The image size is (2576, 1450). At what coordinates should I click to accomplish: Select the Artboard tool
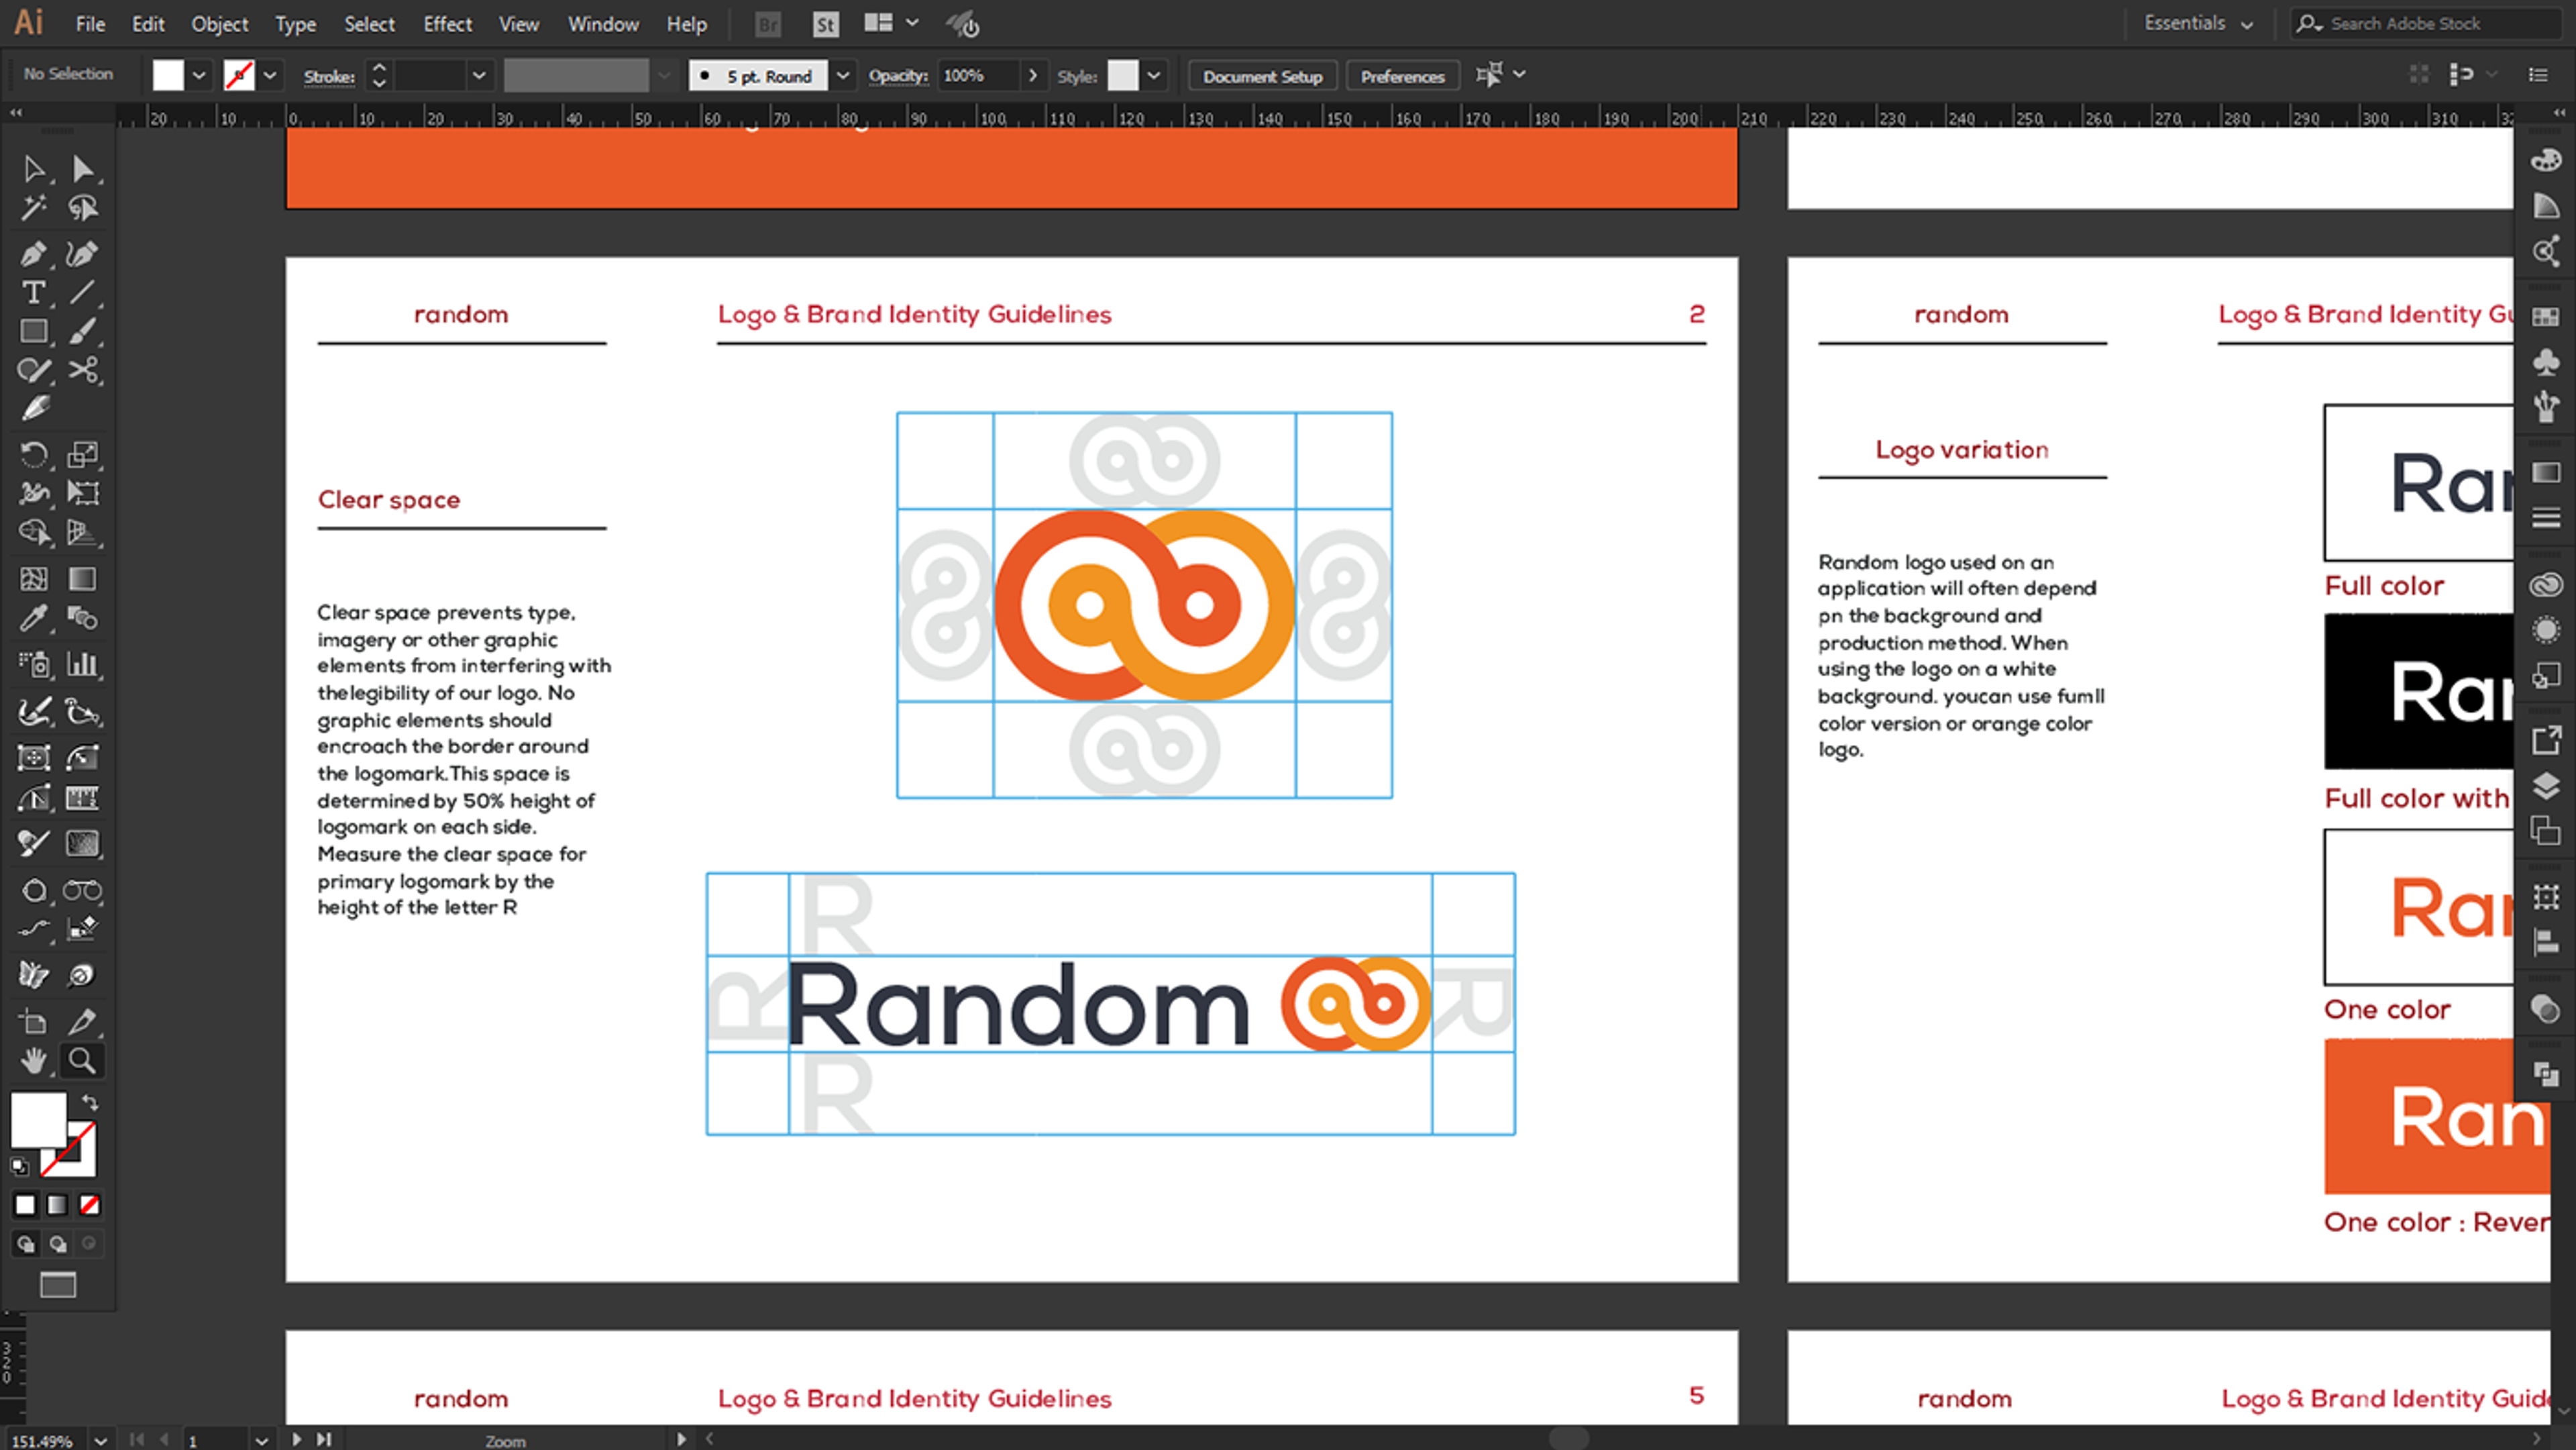click(x=33, y=1022)
